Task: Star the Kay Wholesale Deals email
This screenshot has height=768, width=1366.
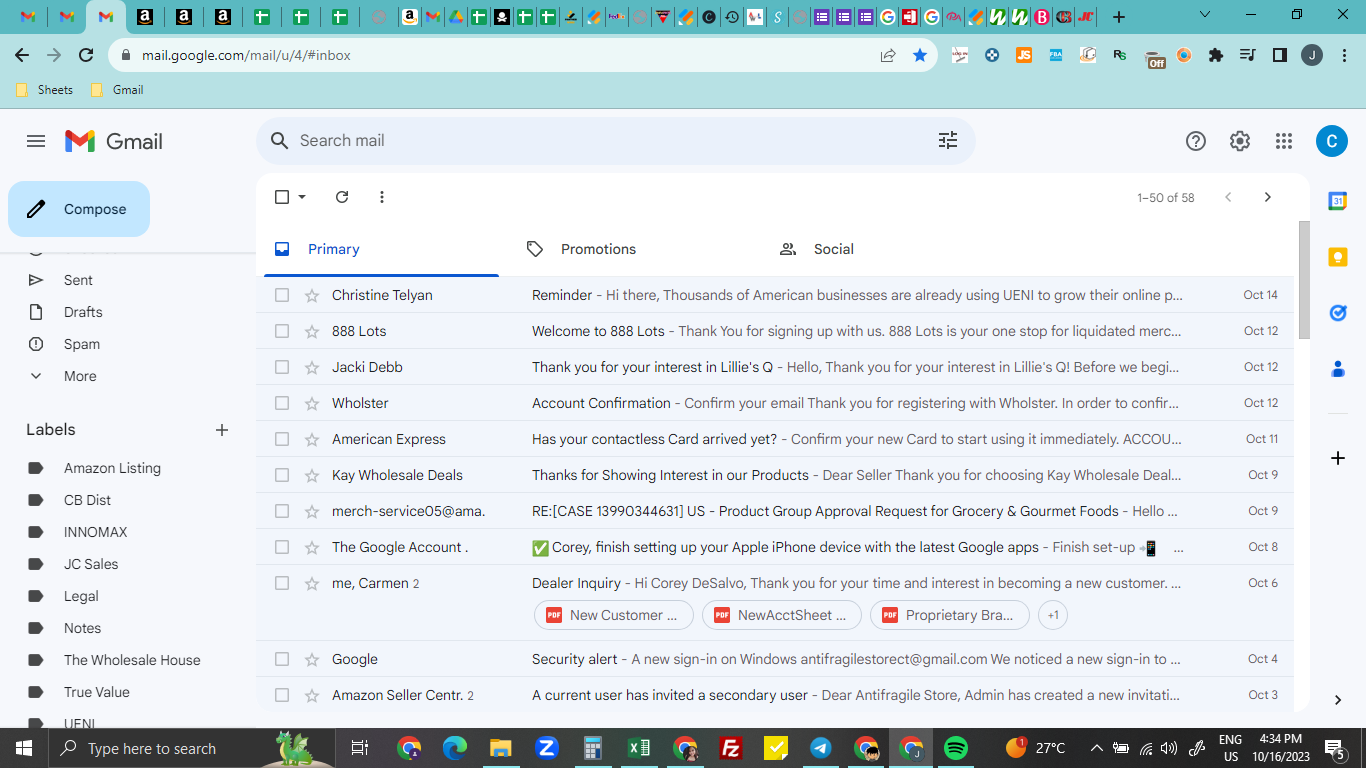Action: pyautogui.click(x=312, y=475)
